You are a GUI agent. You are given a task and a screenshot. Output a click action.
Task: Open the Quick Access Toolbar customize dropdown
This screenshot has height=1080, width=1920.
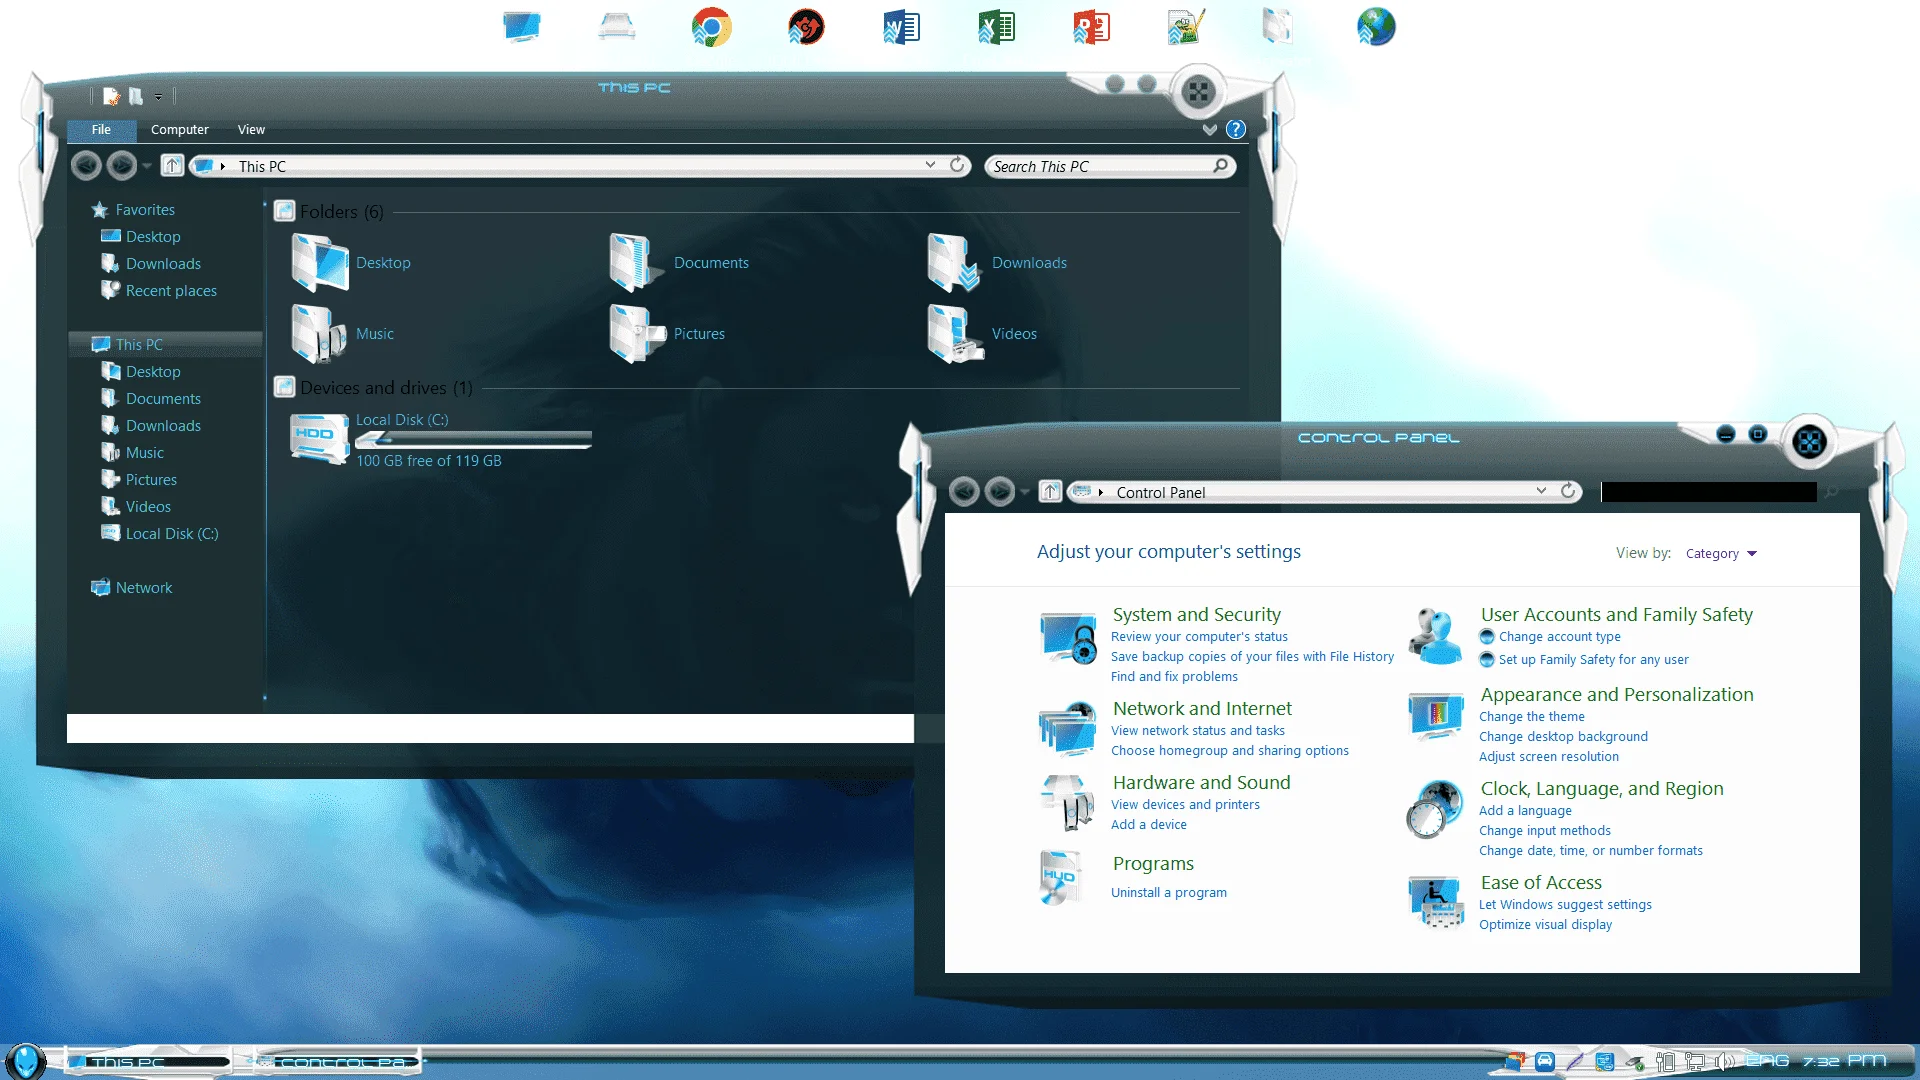pyautogui.click(x=158, y=97)
